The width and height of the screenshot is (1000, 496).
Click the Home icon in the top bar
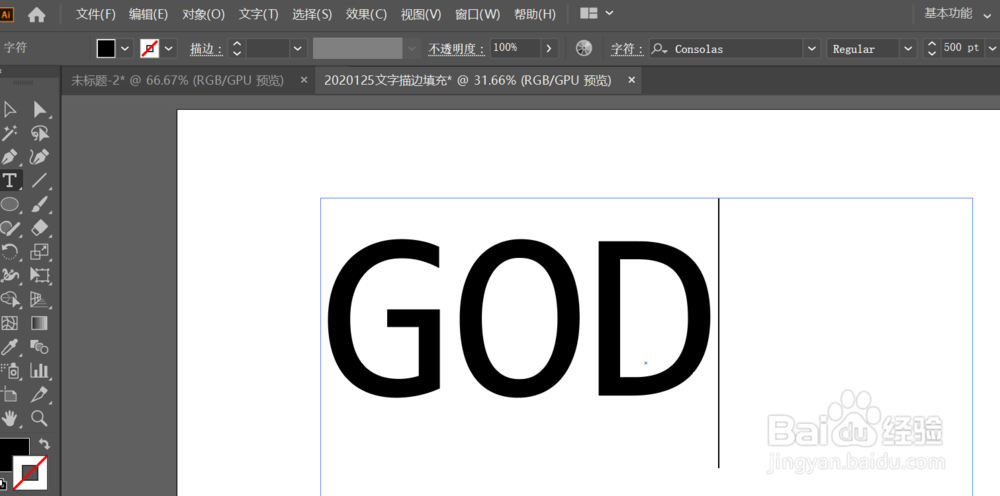click(x=36, y=15)
